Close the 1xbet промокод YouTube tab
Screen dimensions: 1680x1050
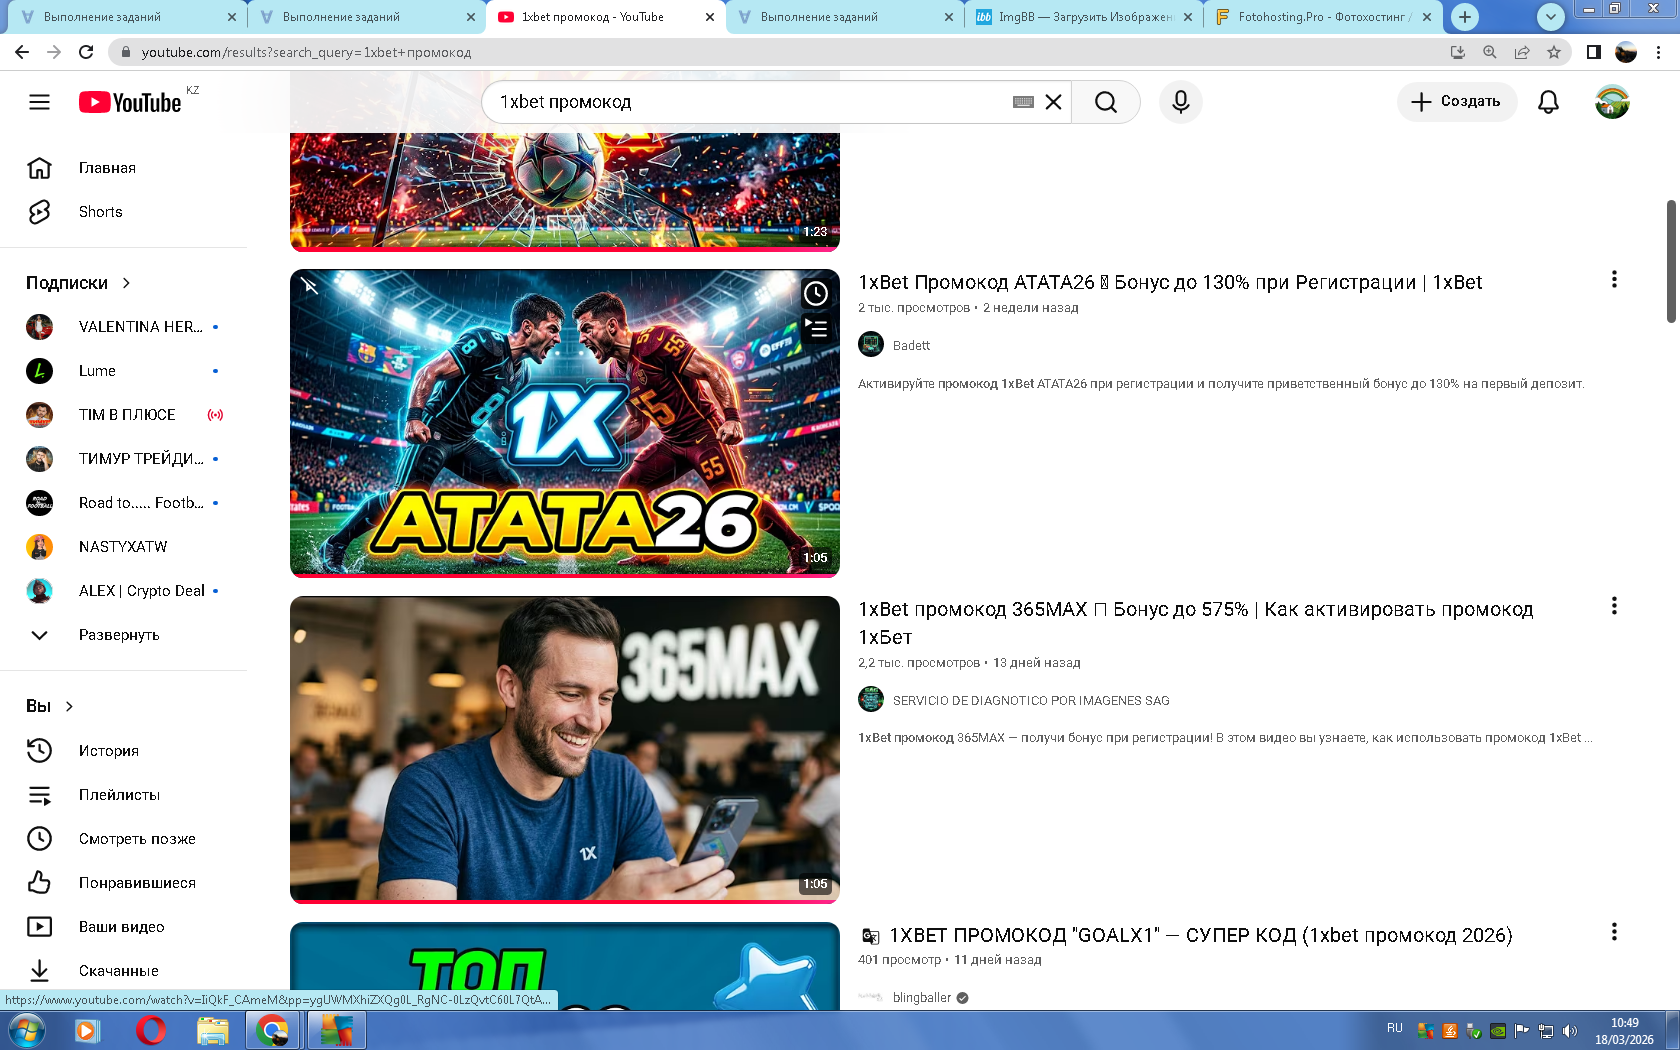(710, 17)
